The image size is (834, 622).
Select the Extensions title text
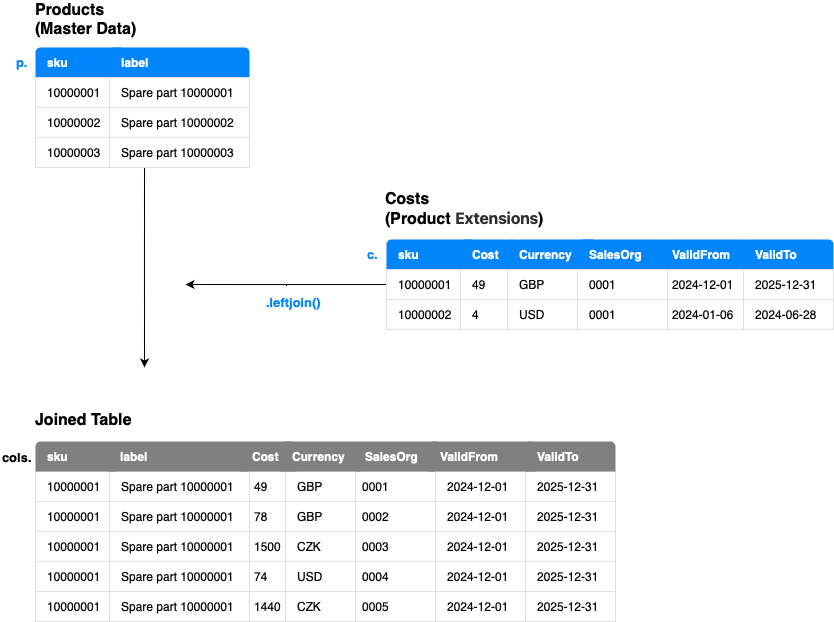point(496,218)
